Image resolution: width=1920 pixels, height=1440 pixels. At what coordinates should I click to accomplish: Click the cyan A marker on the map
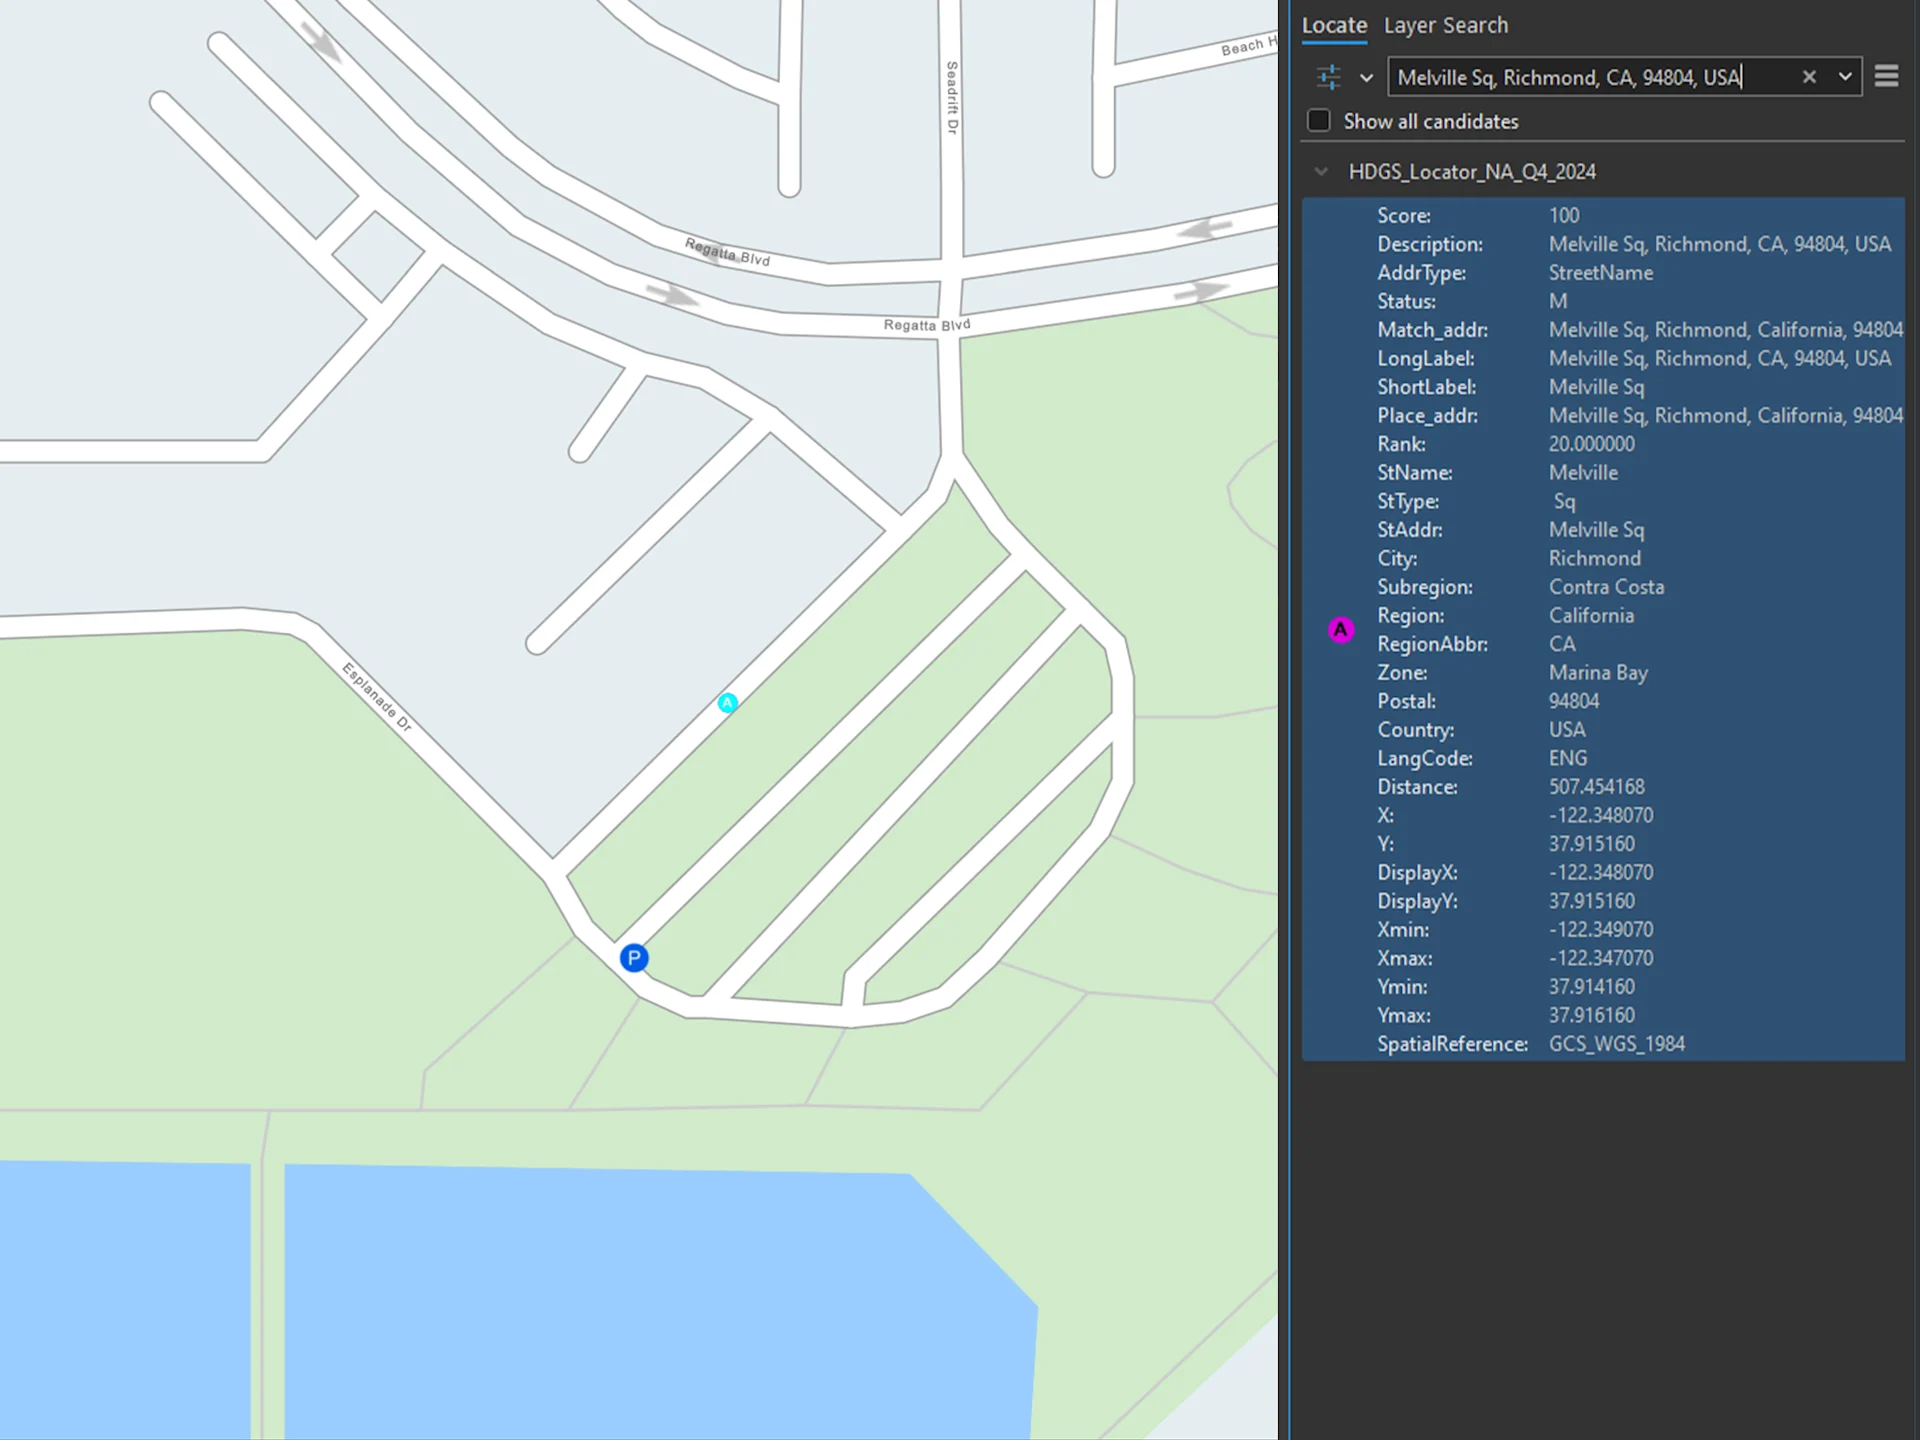tap(728, 703)
